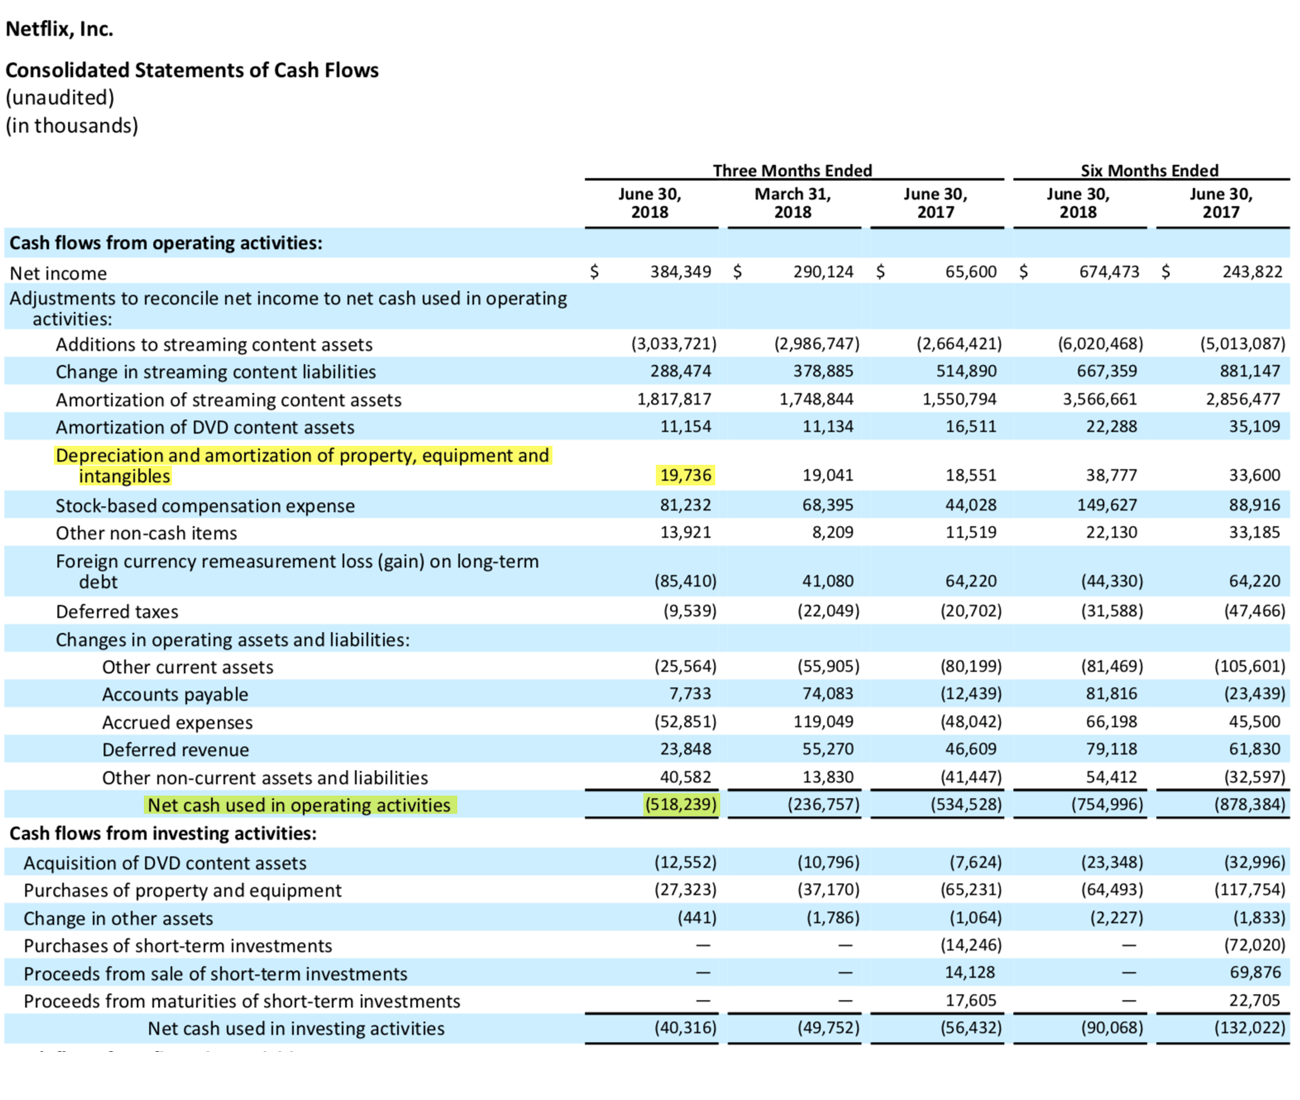Select the value (3,033,721)
This screenshot has width=1300, height=1100.
pyautogui.click(x=674, y=343)
